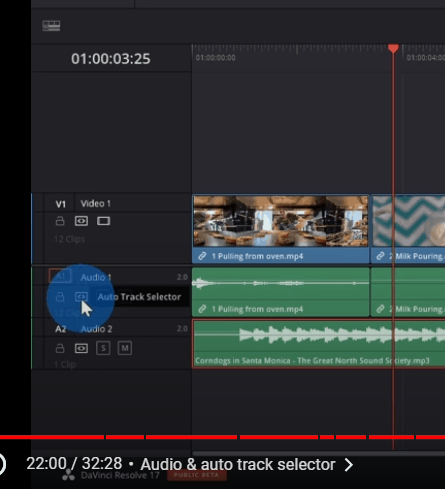Solo the Audio 2 track

coord(103,348)
